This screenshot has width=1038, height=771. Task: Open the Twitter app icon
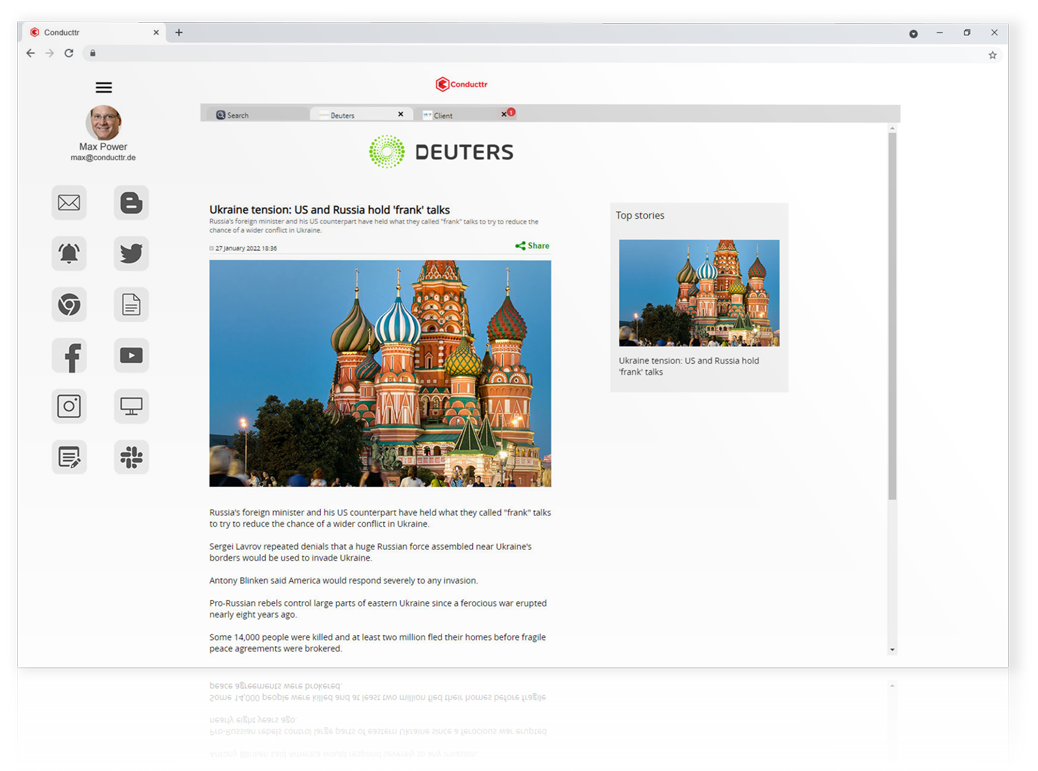click(x=131, y=253)
